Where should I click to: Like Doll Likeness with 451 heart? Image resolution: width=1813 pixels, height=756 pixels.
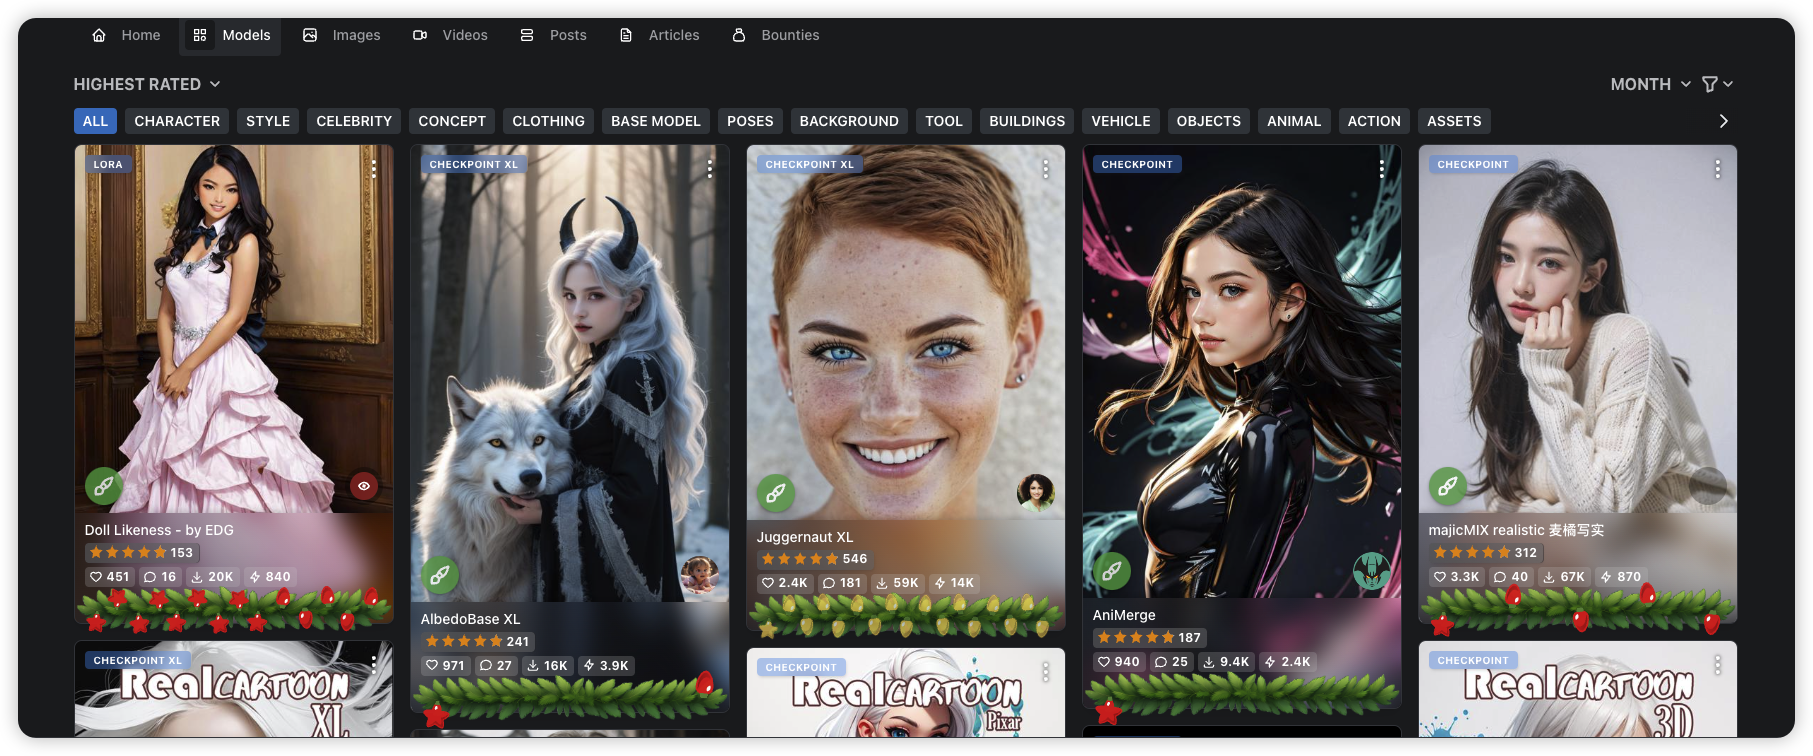[110, 577]
